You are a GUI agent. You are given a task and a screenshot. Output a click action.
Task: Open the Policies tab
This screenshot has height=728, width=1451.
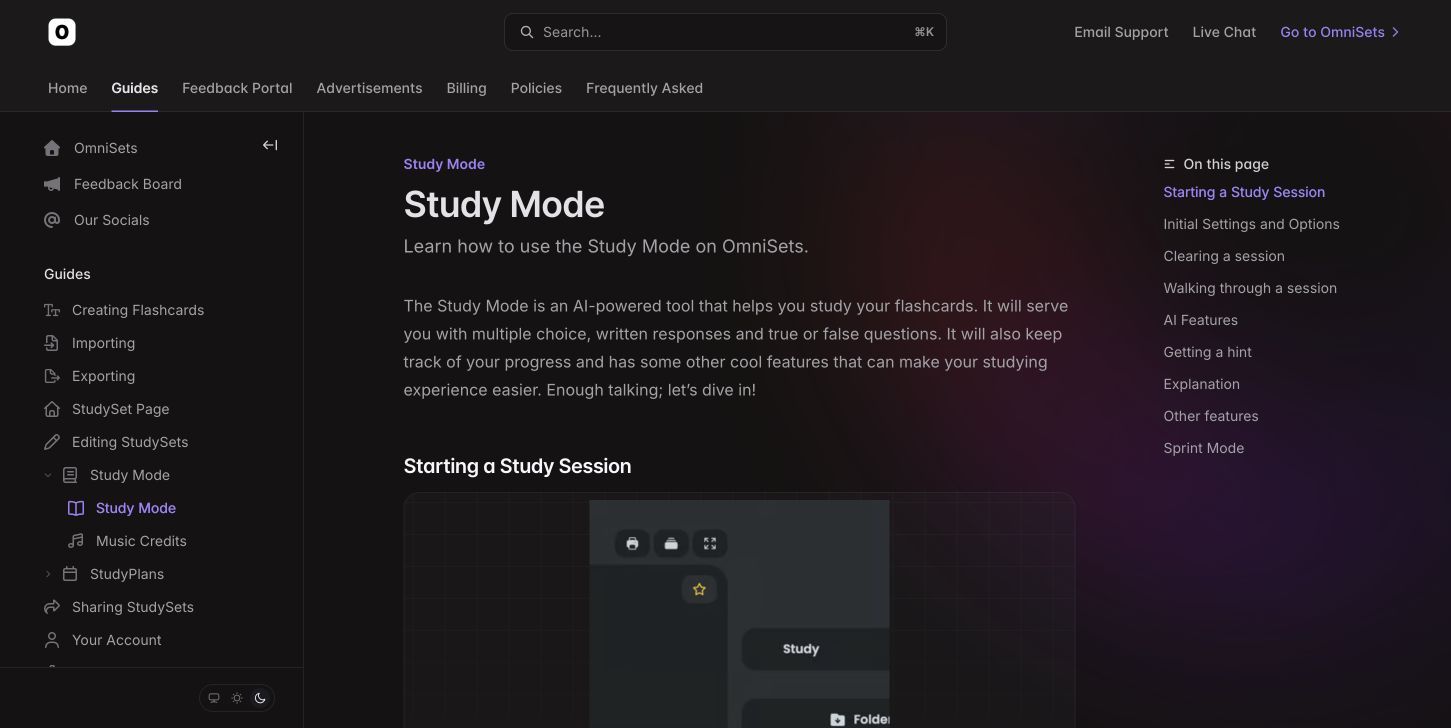[536, 88]
